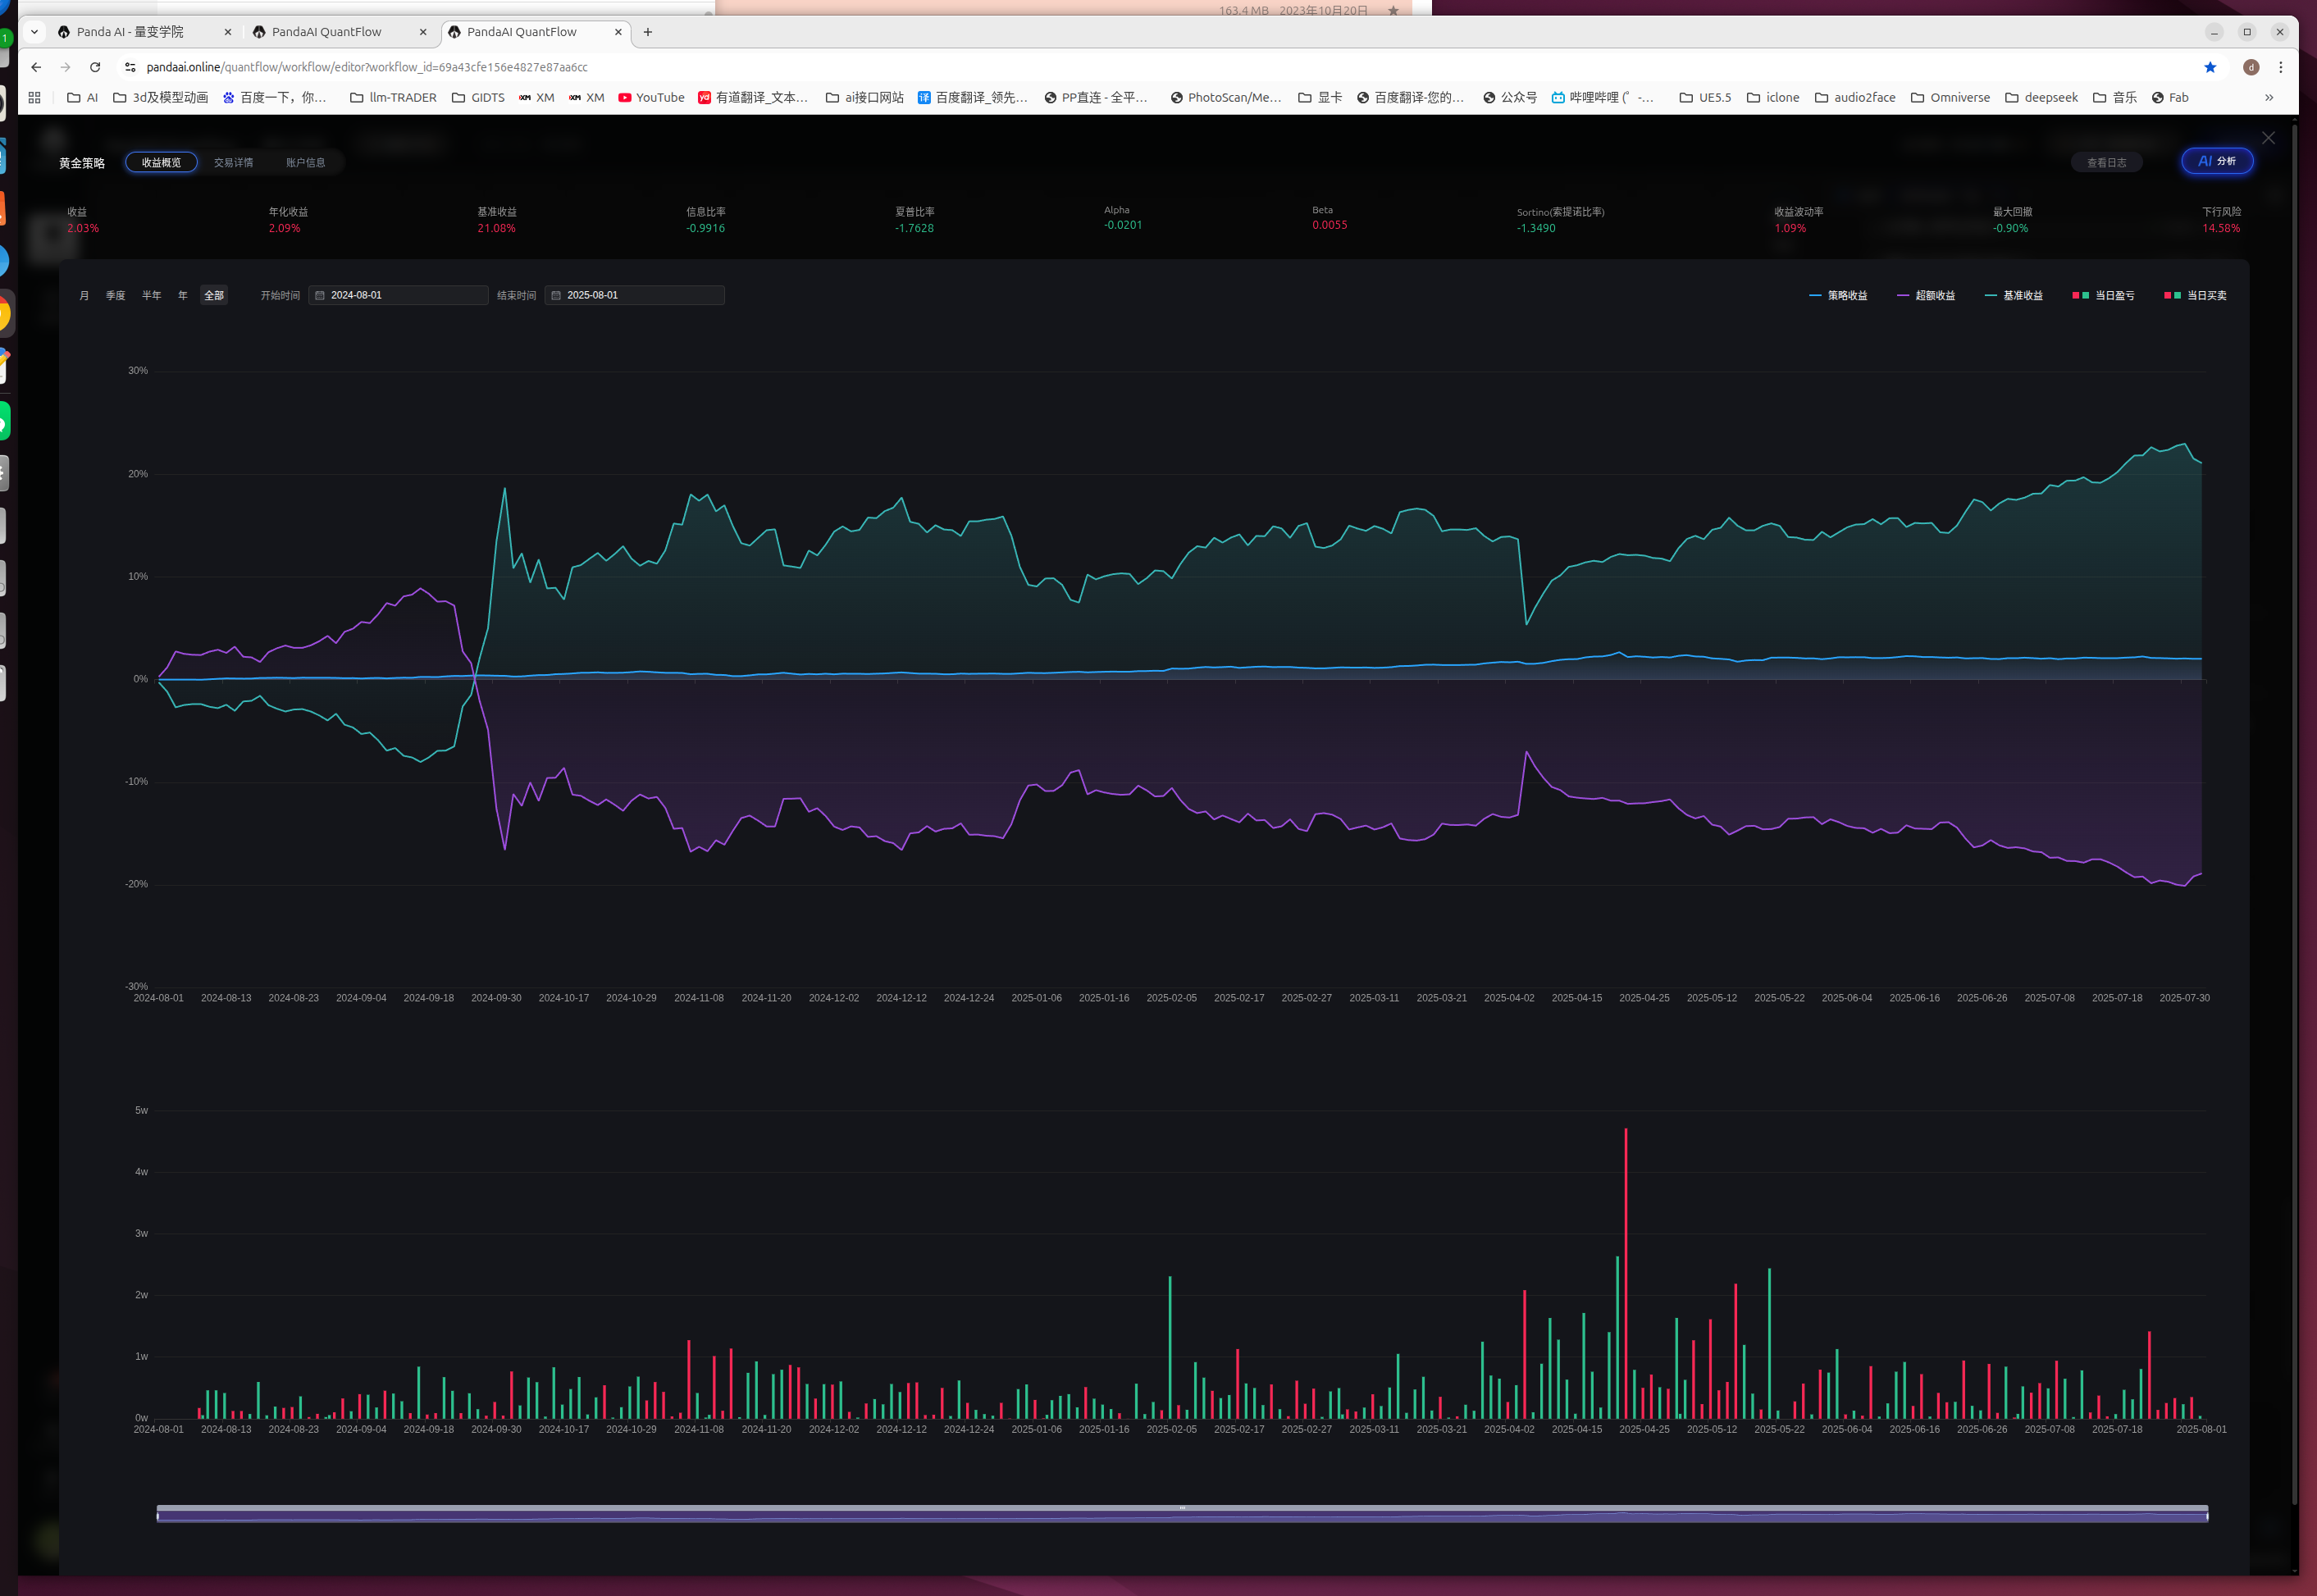Viewport: 2317px width, 1596px height.
Task: Open the 音乐 bookmark folder
Action: tap(2115, 97)
